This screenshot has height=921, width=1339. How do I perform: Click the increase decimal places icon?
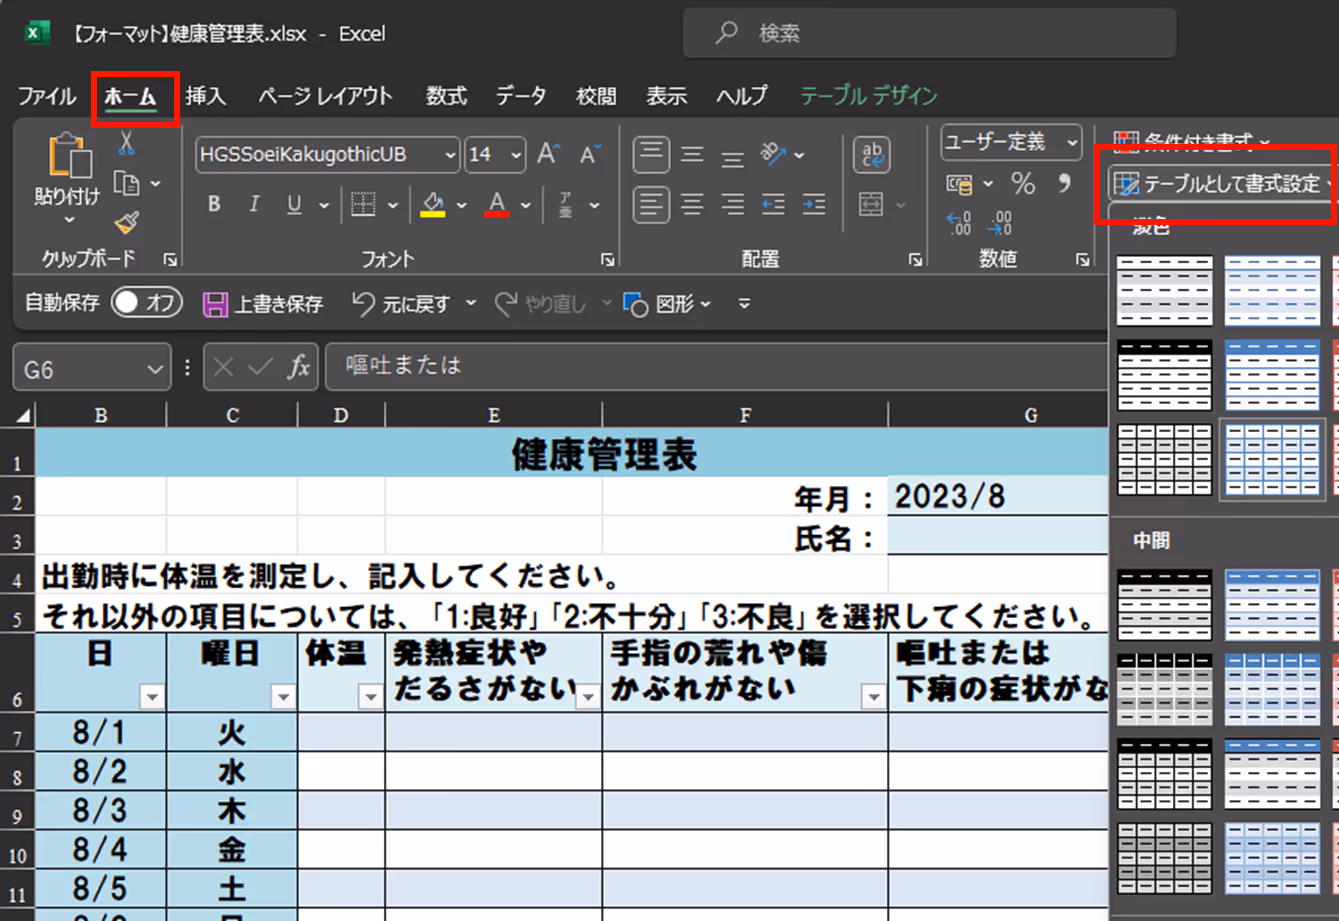pos(959,223)
